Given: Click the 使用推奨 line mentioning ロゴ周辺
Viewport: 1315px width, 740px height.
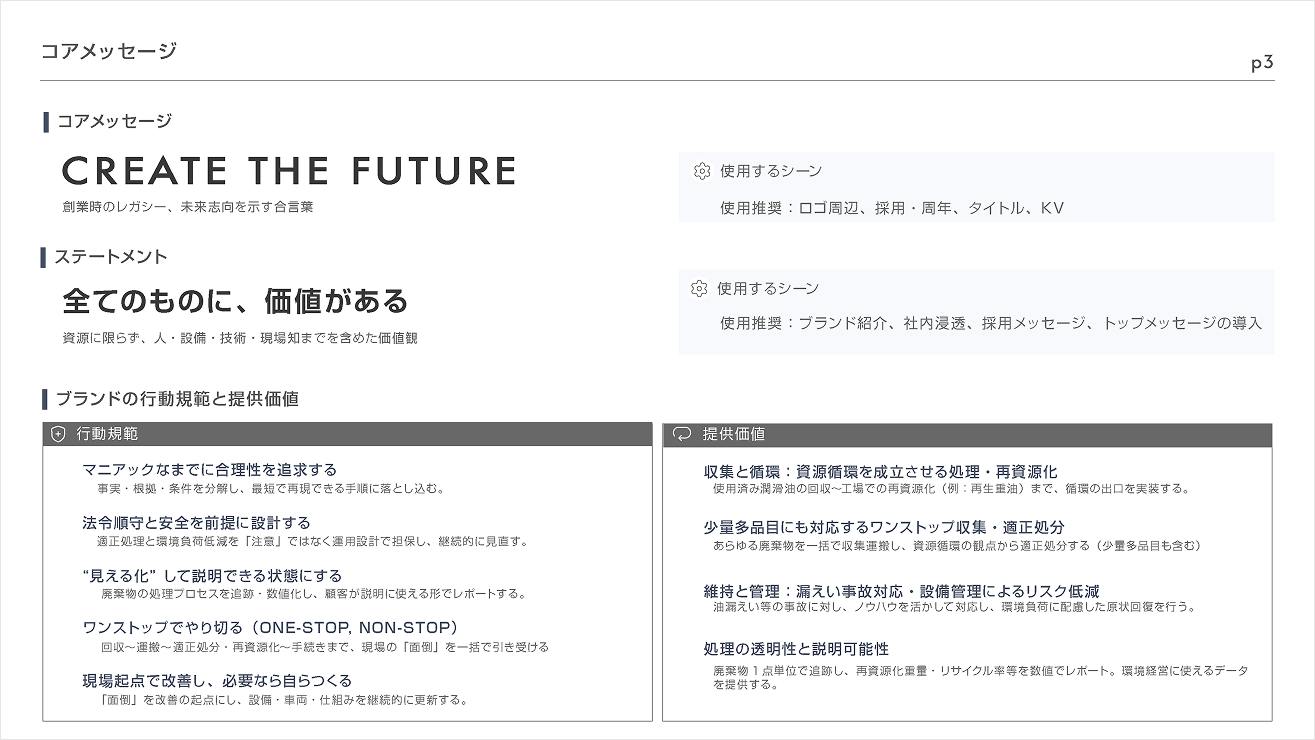Looking at the screenshot, I should coord(892,208).
